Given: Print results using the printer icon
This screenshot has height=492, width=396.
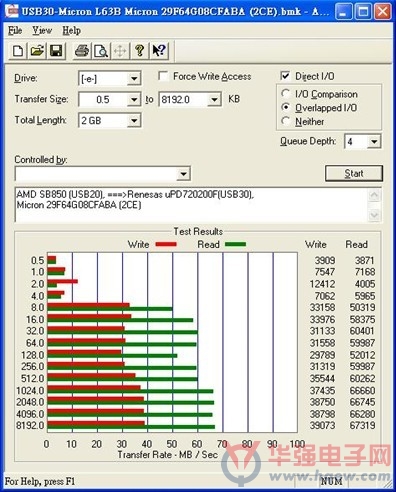Looking at the screenshot, I should [x=82, y=51].
